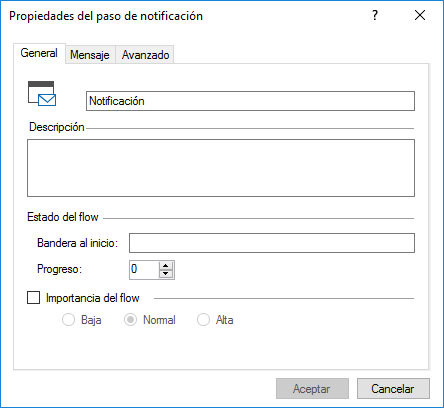Click the Cancelar button
This screenshot has width=444, height=408.
tap(393, 389)
